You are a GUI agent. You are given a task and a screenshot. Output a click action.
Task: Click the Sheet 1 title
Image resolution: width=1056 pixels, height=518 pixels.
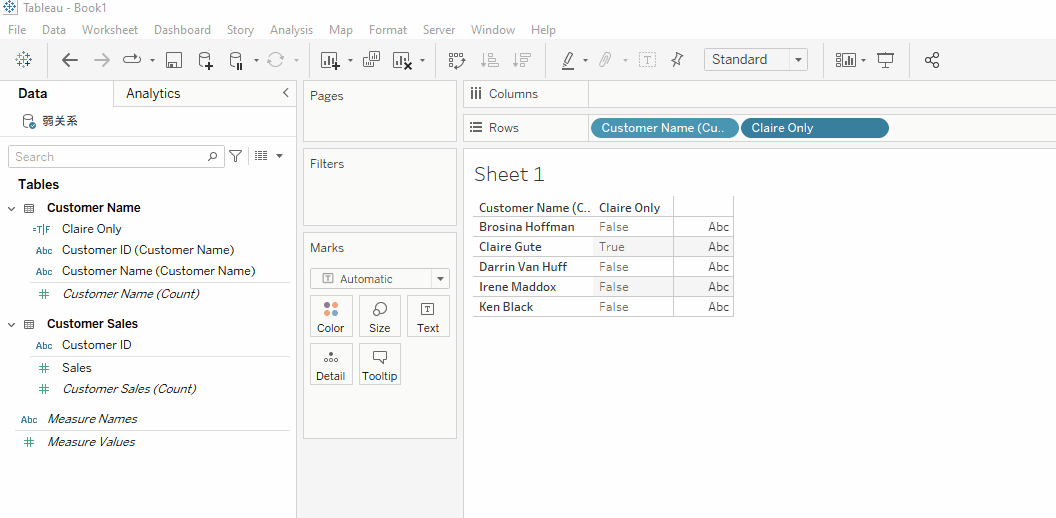point(509,174)
